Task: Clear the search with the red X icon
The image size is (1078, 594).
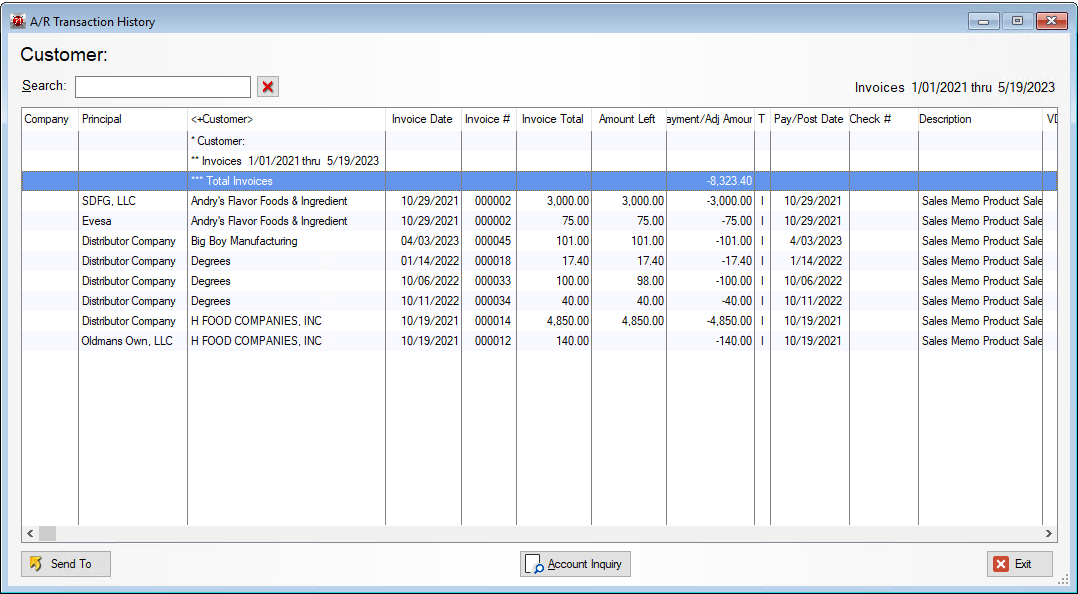Action: pos(268,87)
